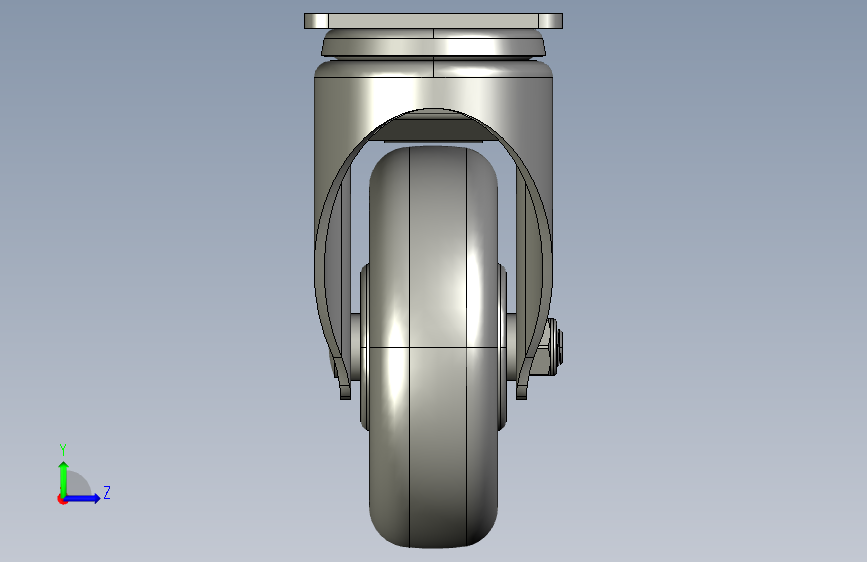This screenshot has height=562, width=867.
Task: Click the red origin dot of triad
Action: tap(62, 499)
